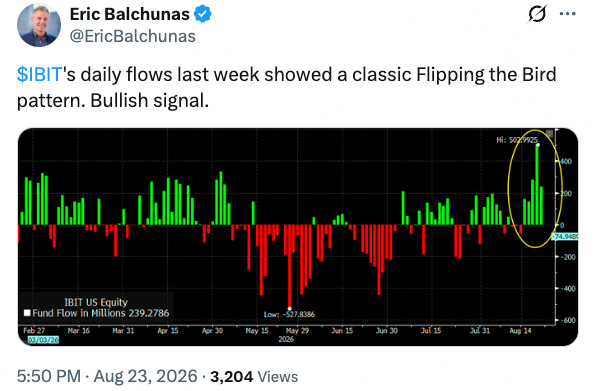This screenshot has width=596, height=391.
Task: Click the 5:50 PM timestamp
Action: click(x=49, y=376)
